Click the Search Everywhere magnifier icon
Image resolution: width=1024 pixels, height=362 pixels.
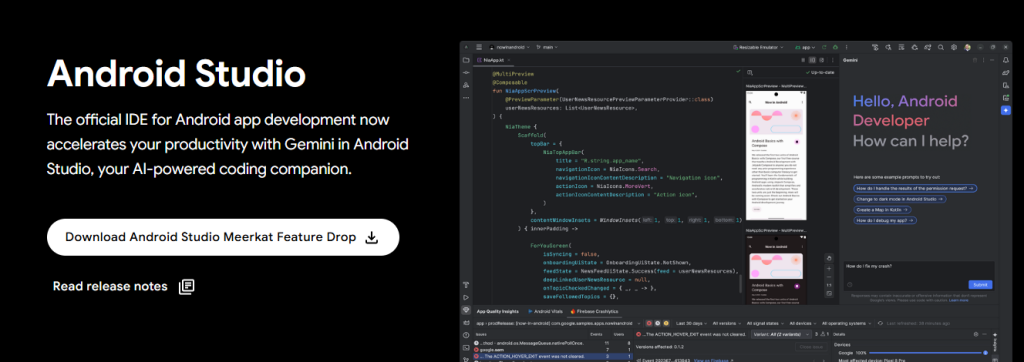[940, 47]
